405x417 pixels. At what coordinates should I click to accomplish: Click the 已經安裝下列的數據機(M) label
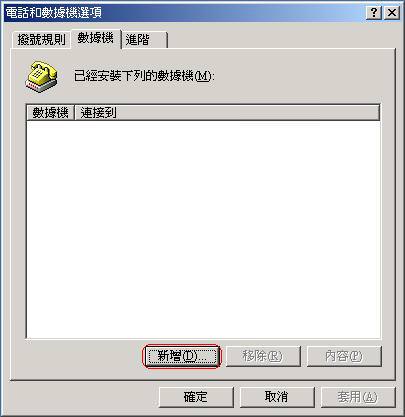[x=144, y=76]
